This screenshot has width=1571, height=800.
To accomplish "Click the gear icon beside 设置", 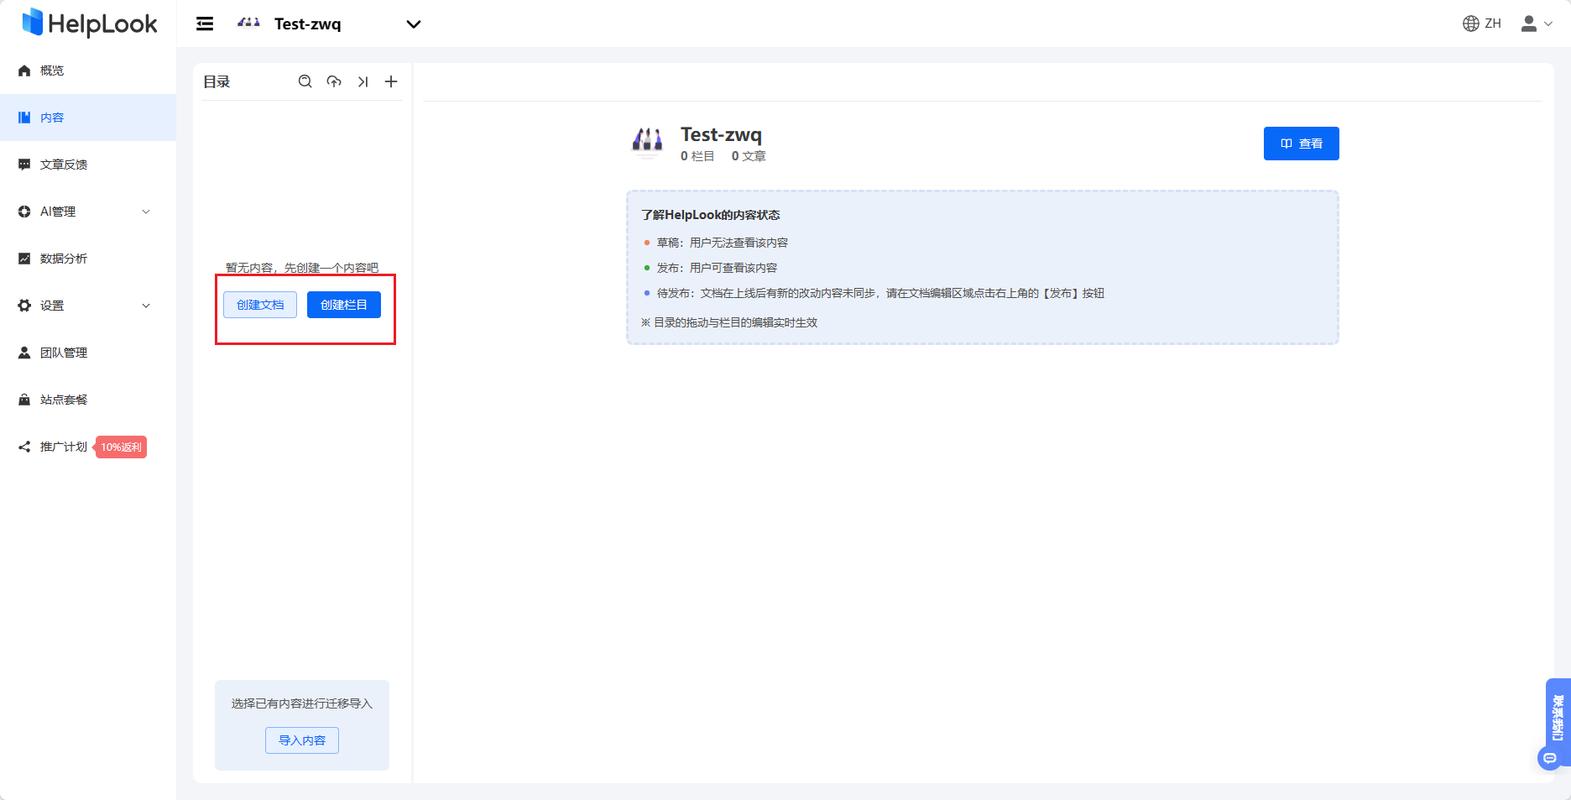I will point(24,306).
